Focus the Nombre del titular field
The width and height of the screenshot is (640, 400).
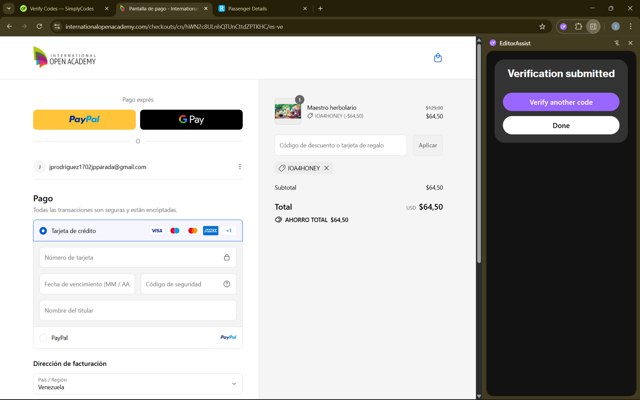coord(138,311)
